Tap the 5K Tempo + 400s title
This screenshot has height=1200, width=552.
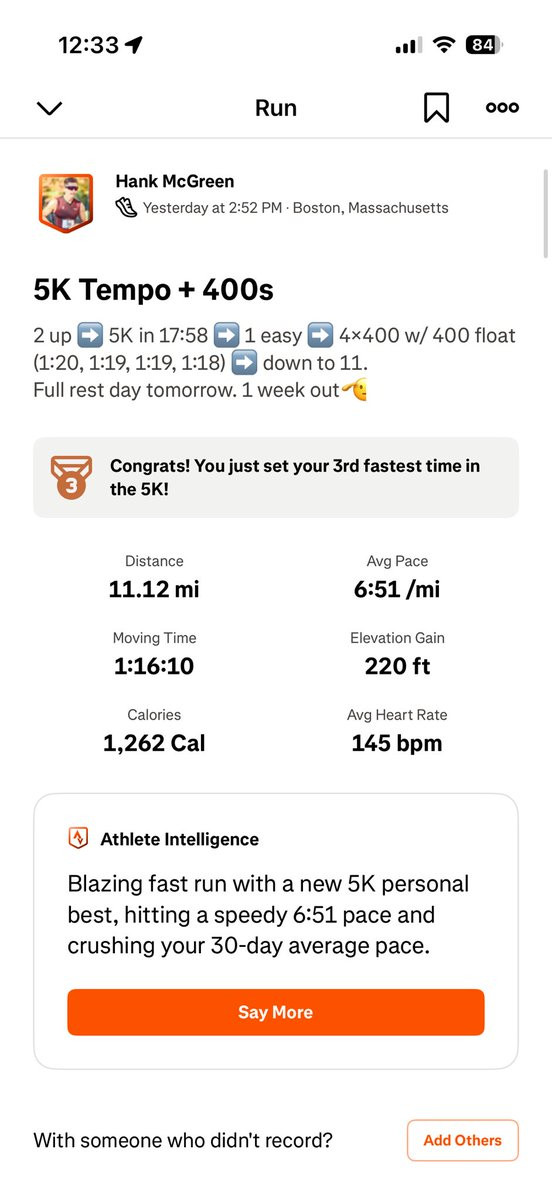coord(154,290)
